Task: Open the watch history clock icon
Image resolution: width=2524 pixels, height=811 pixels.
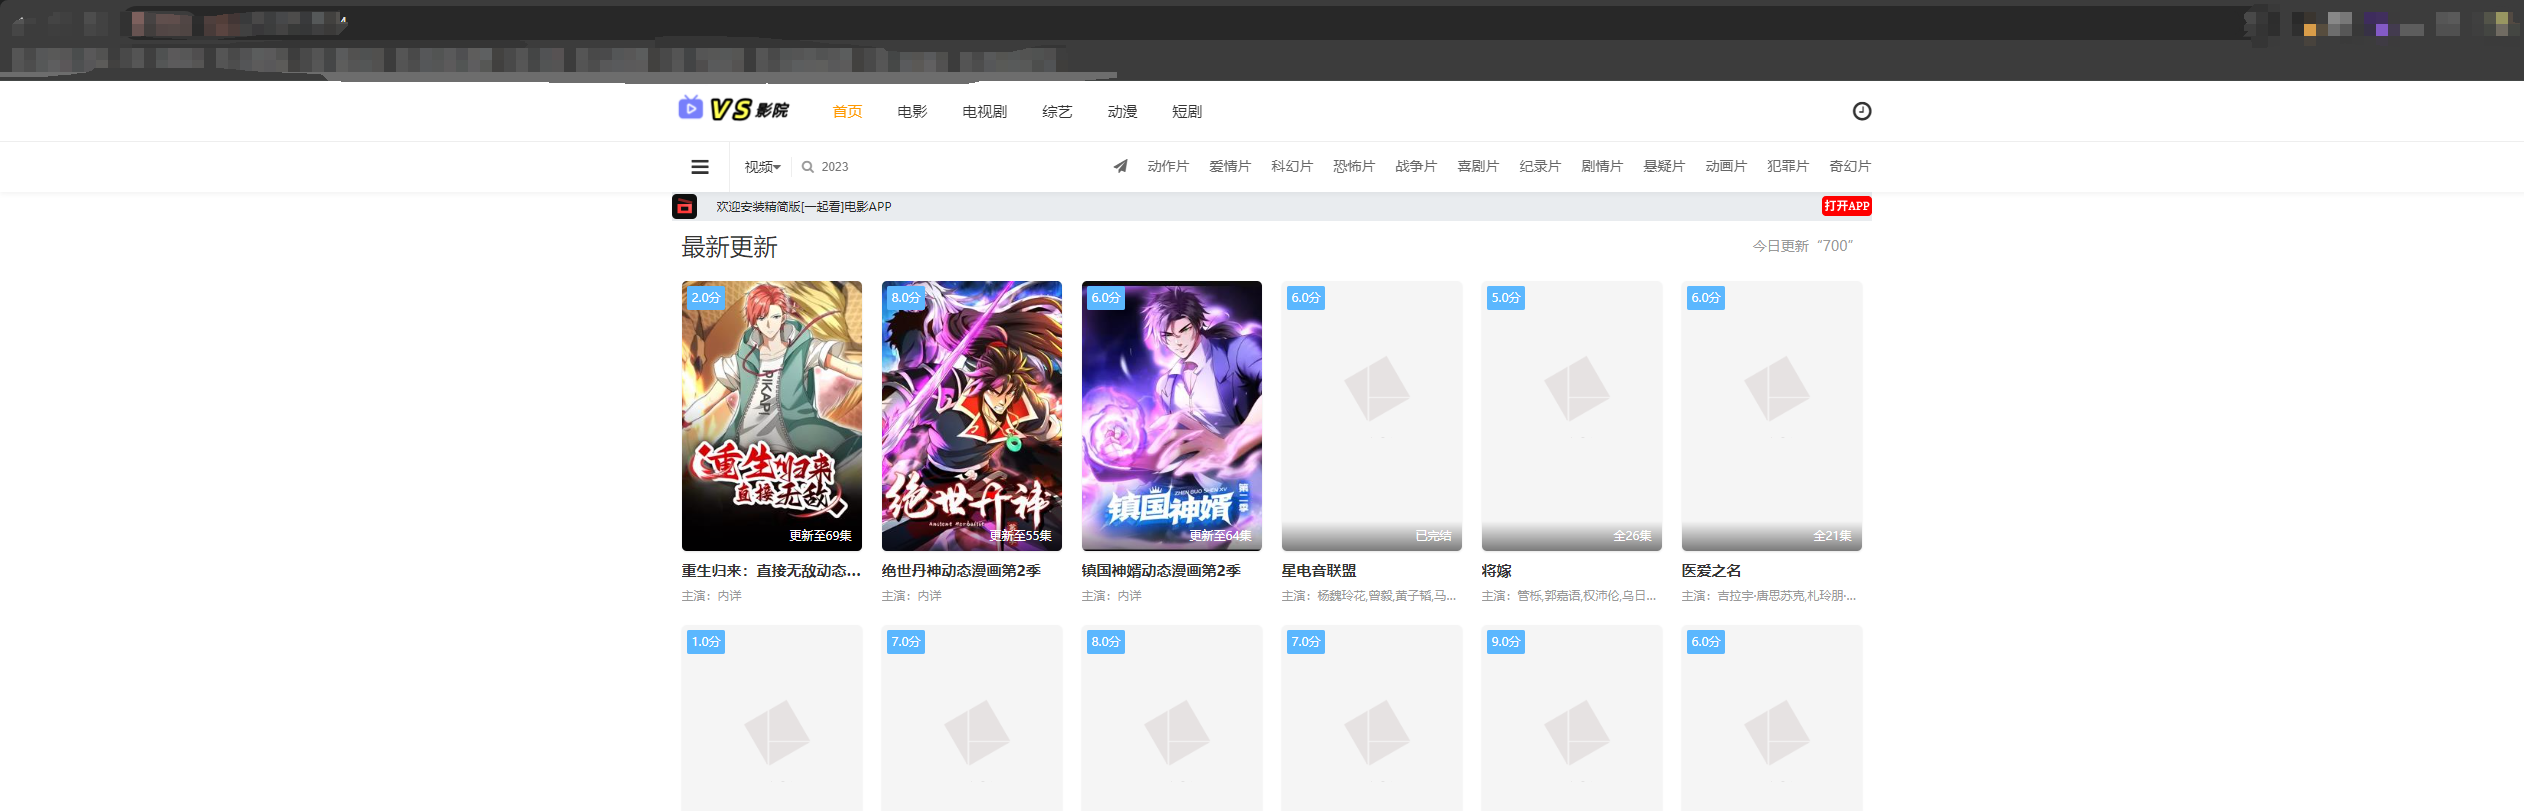Action: point(1861,111)
